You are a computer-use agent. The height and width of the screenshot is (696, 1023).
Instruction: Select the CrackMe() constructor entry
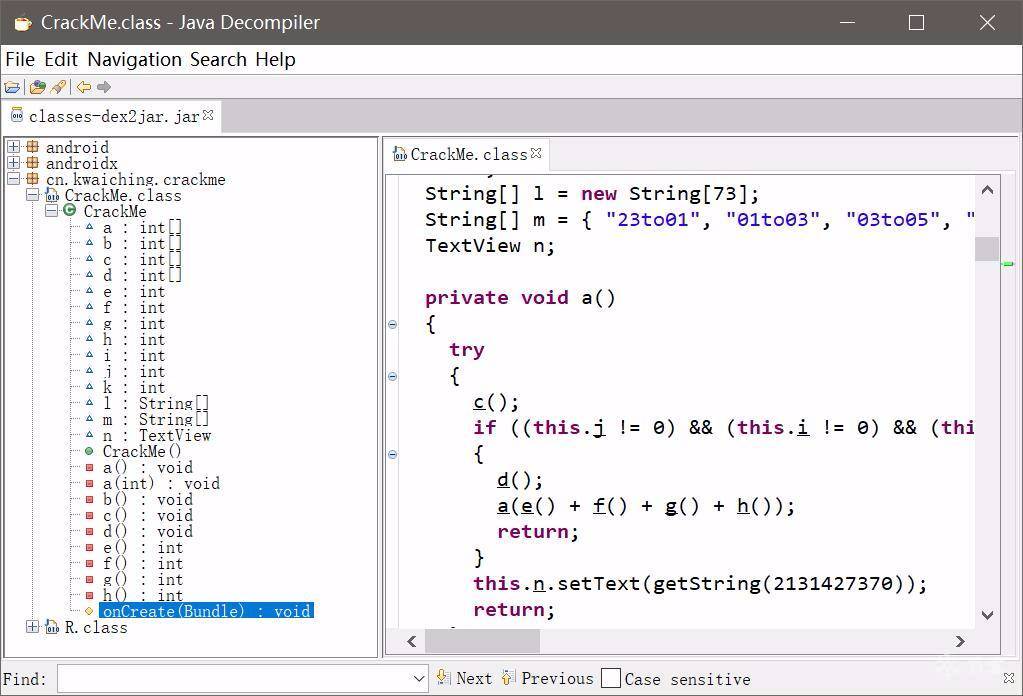[142, 451]
